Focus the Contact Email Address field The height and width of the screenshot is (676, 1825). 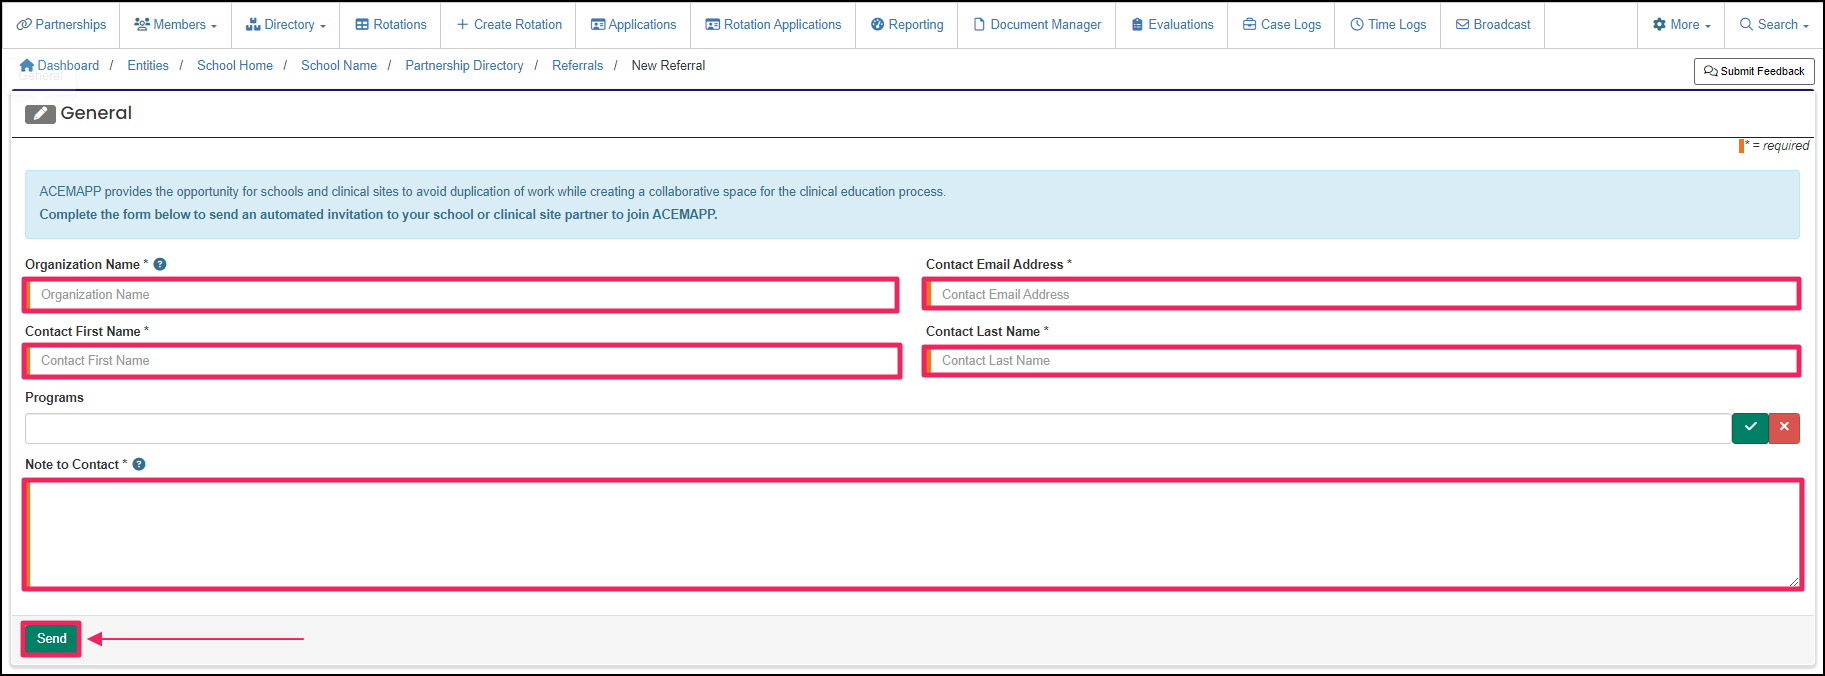pos(1362,294)
